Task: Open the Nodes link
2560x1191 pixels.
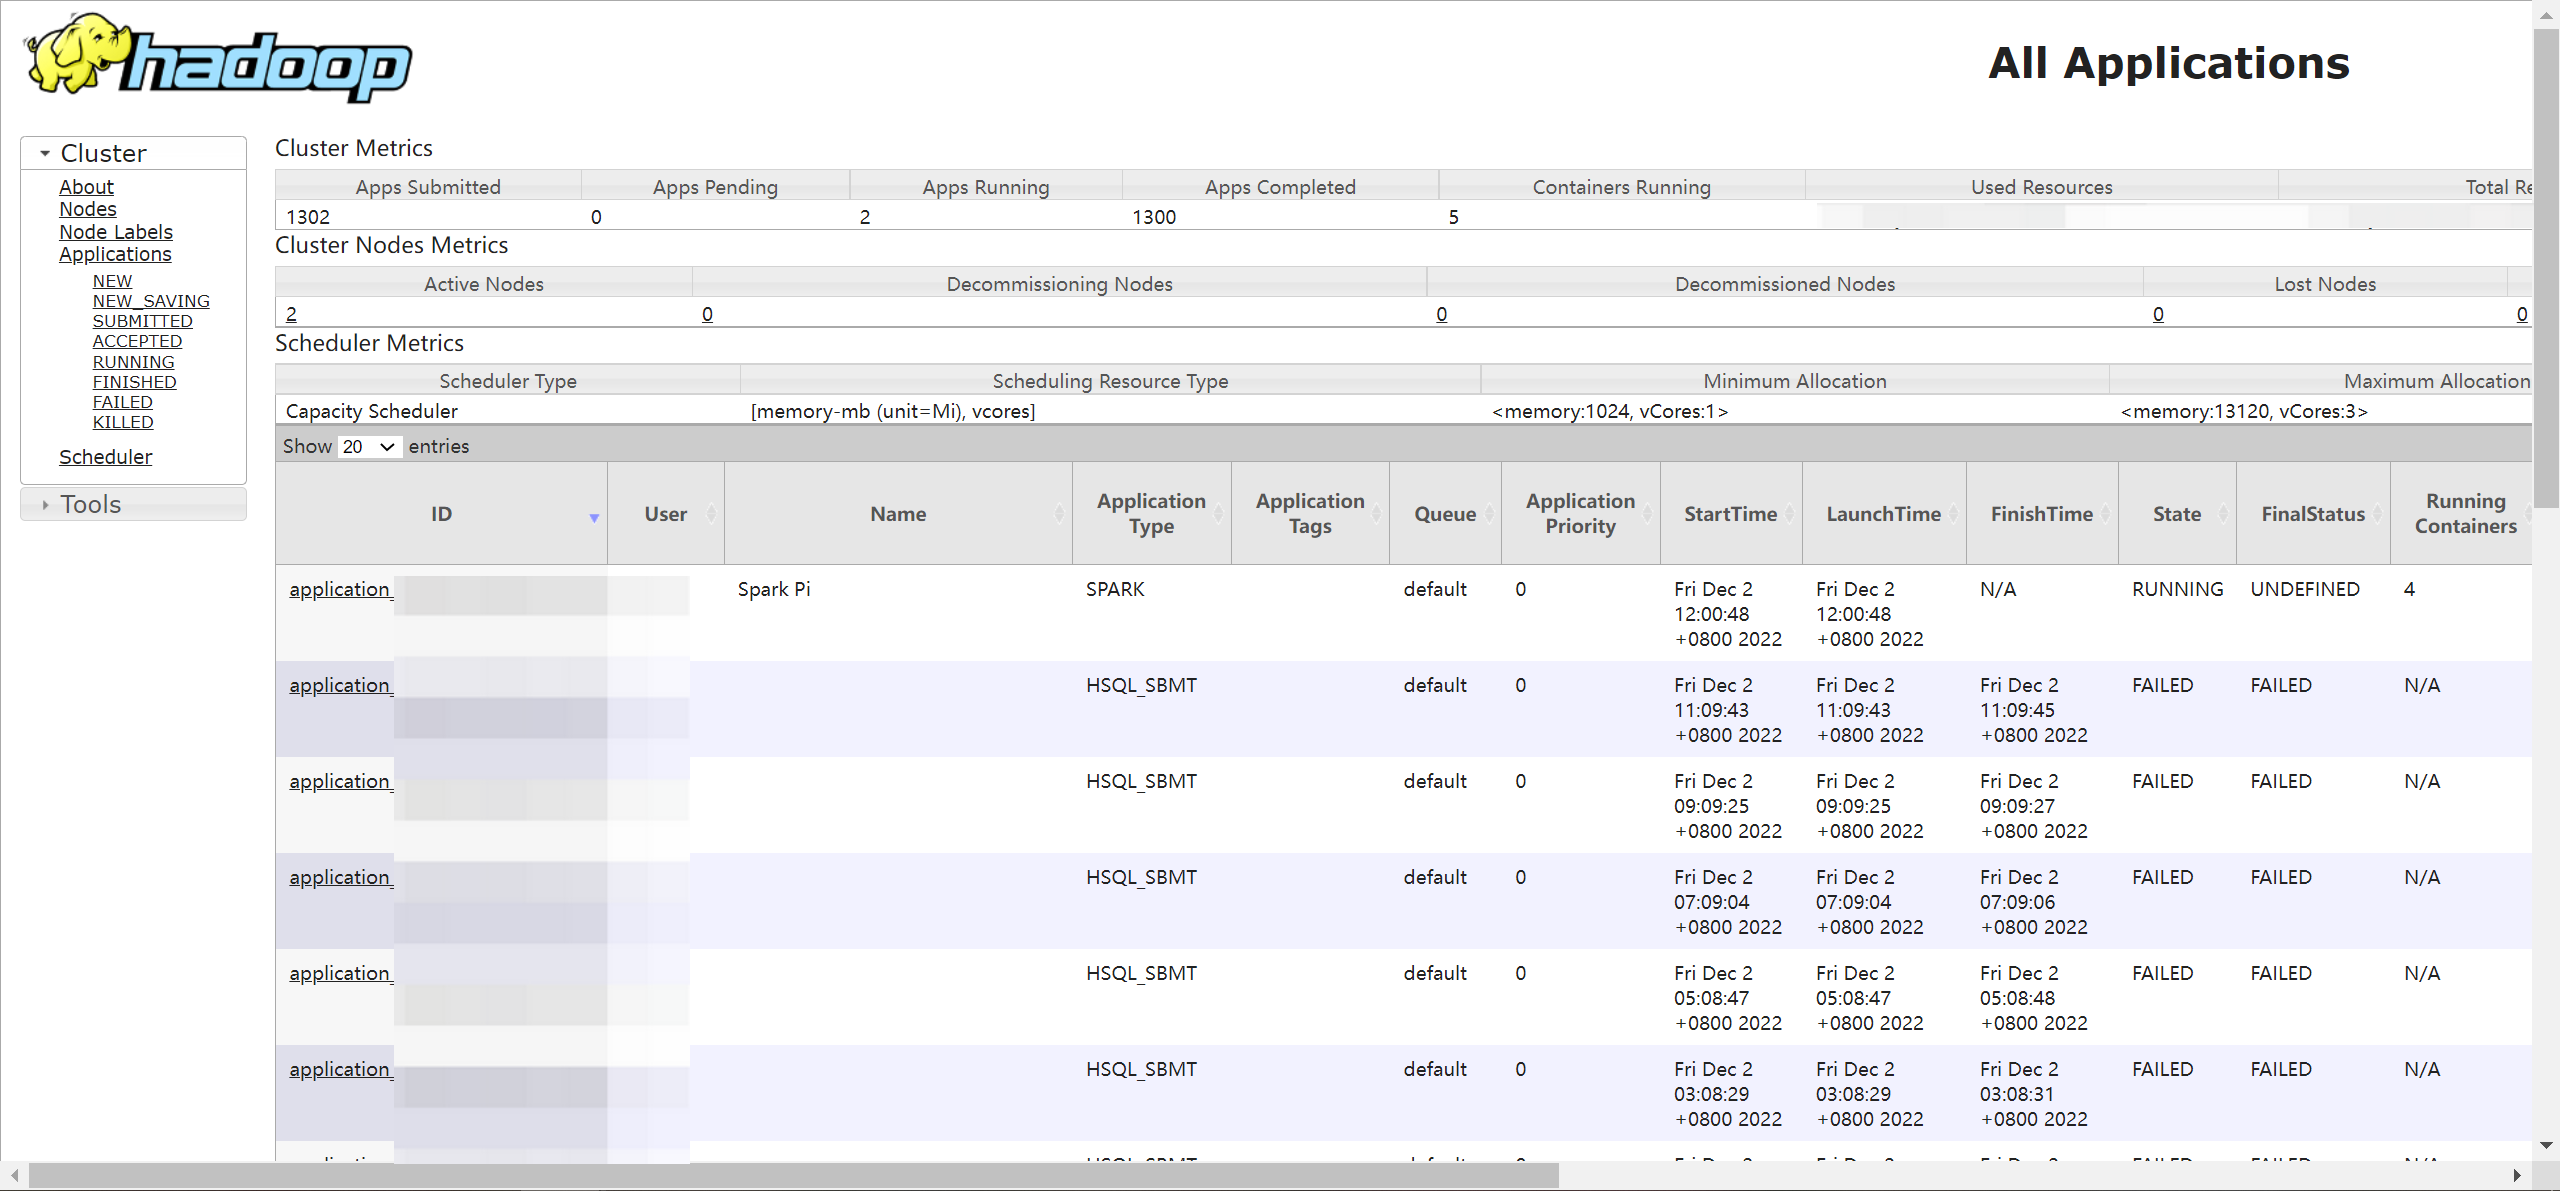Action: [x=88, y=209]
